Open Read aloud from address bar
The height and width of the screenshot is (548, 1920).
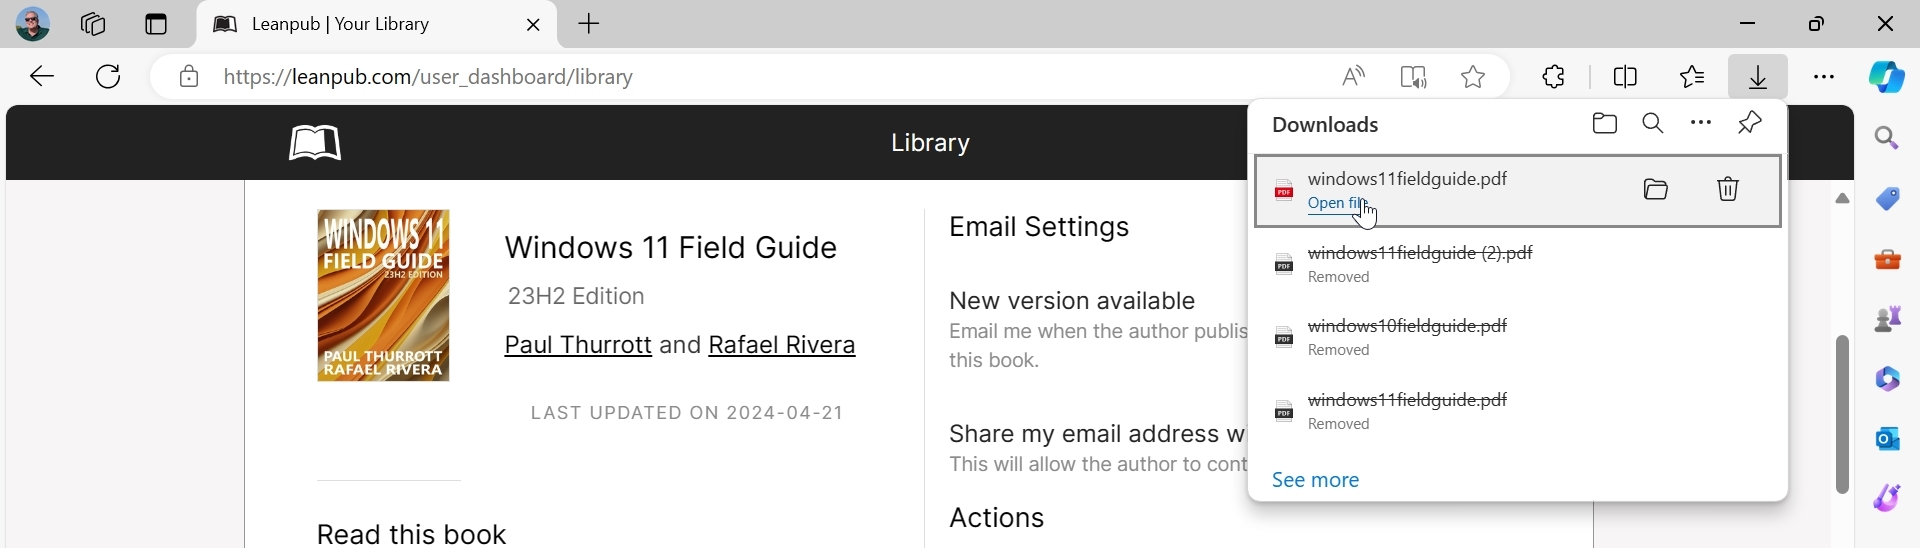tap(1354, 77)
